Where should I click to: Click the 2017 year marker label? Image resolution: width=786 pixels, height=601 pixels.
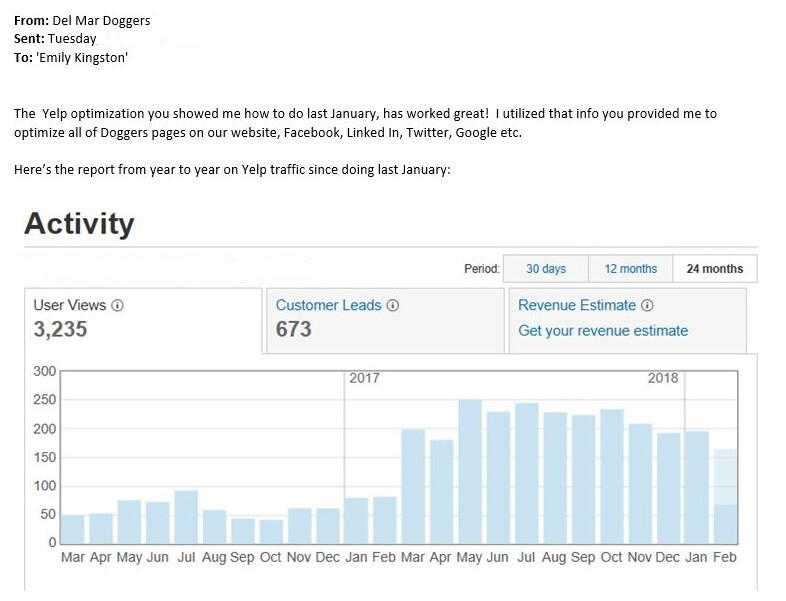[x=365, y=378]
